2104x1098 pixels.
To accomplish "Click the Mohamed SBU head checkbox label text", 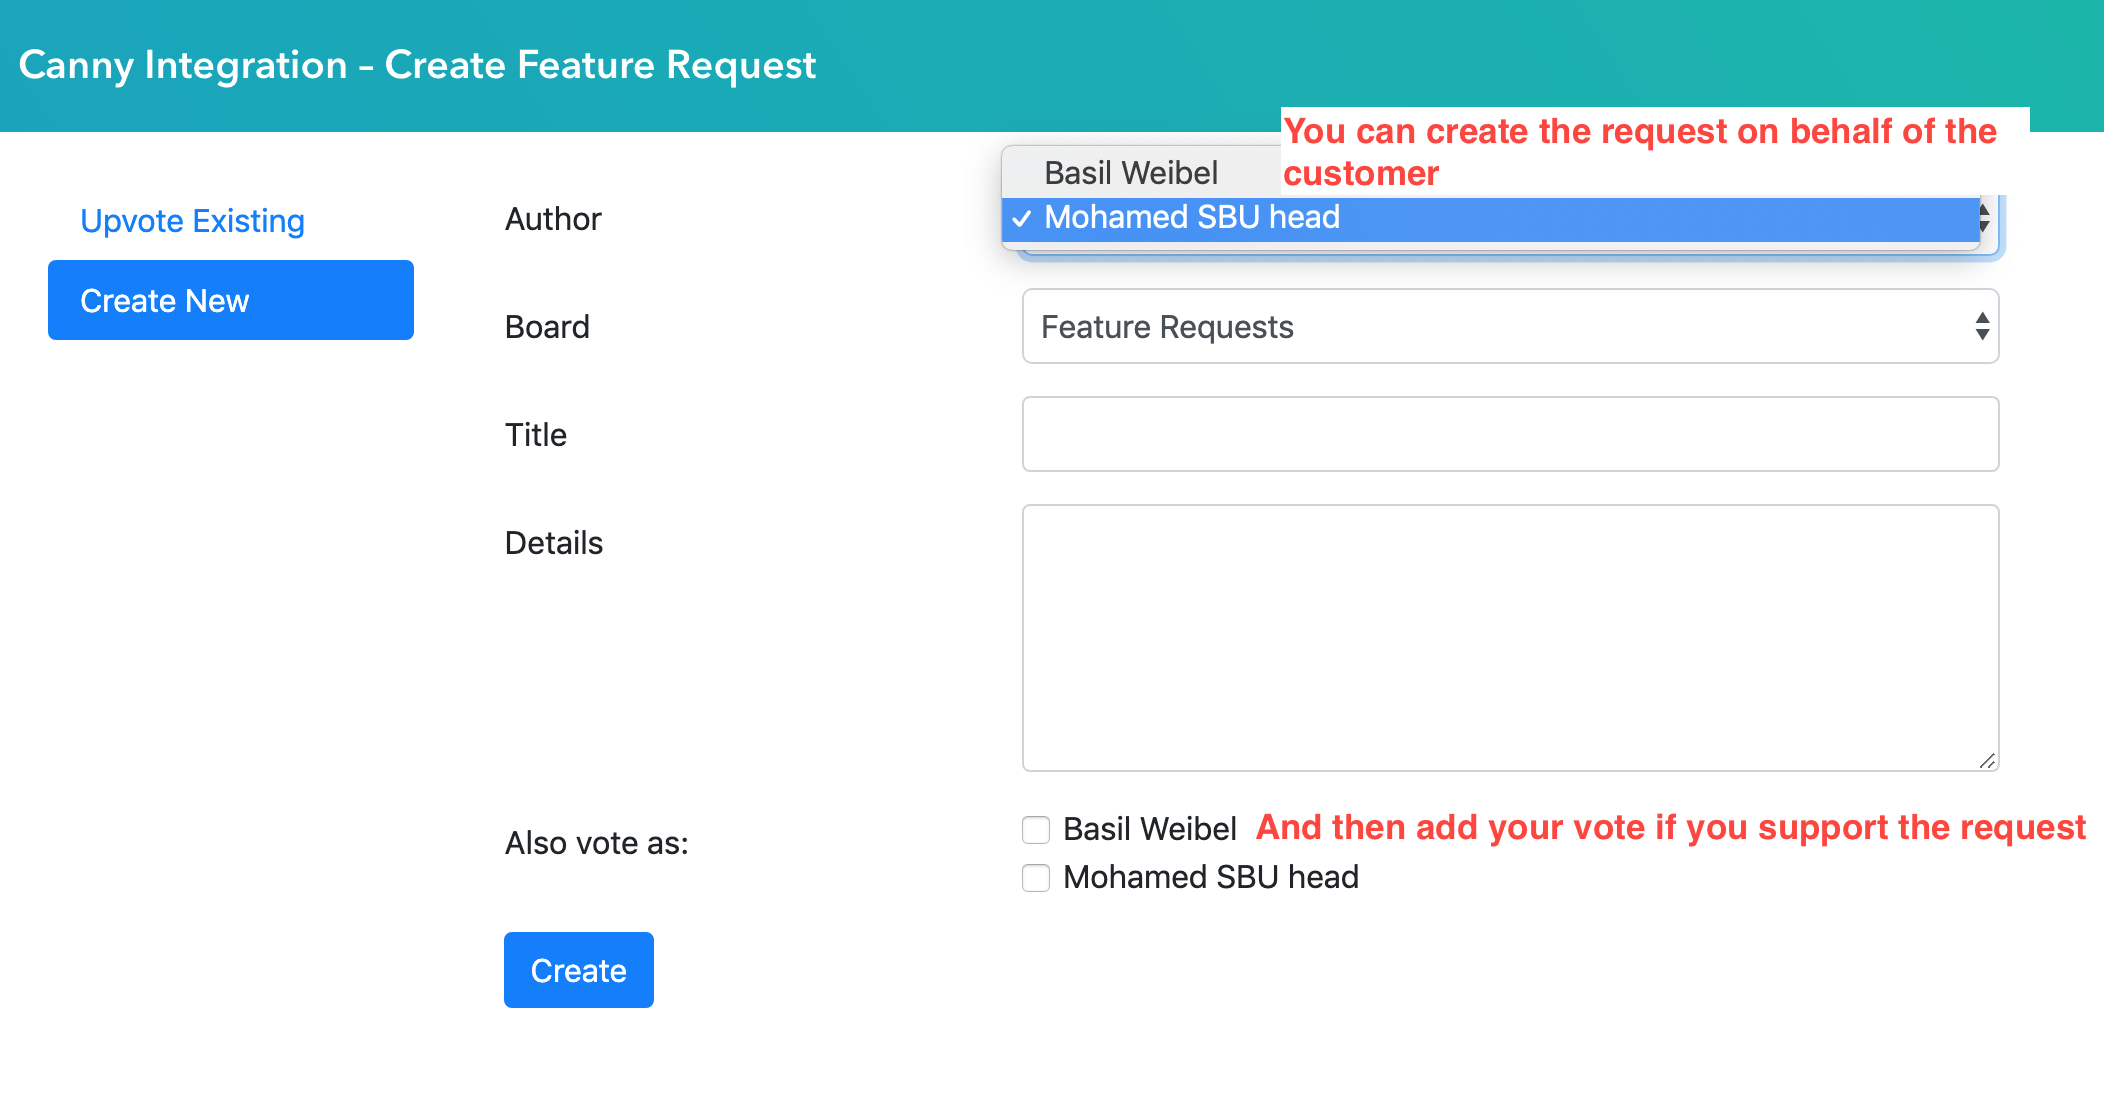I will coord(1210,877).
